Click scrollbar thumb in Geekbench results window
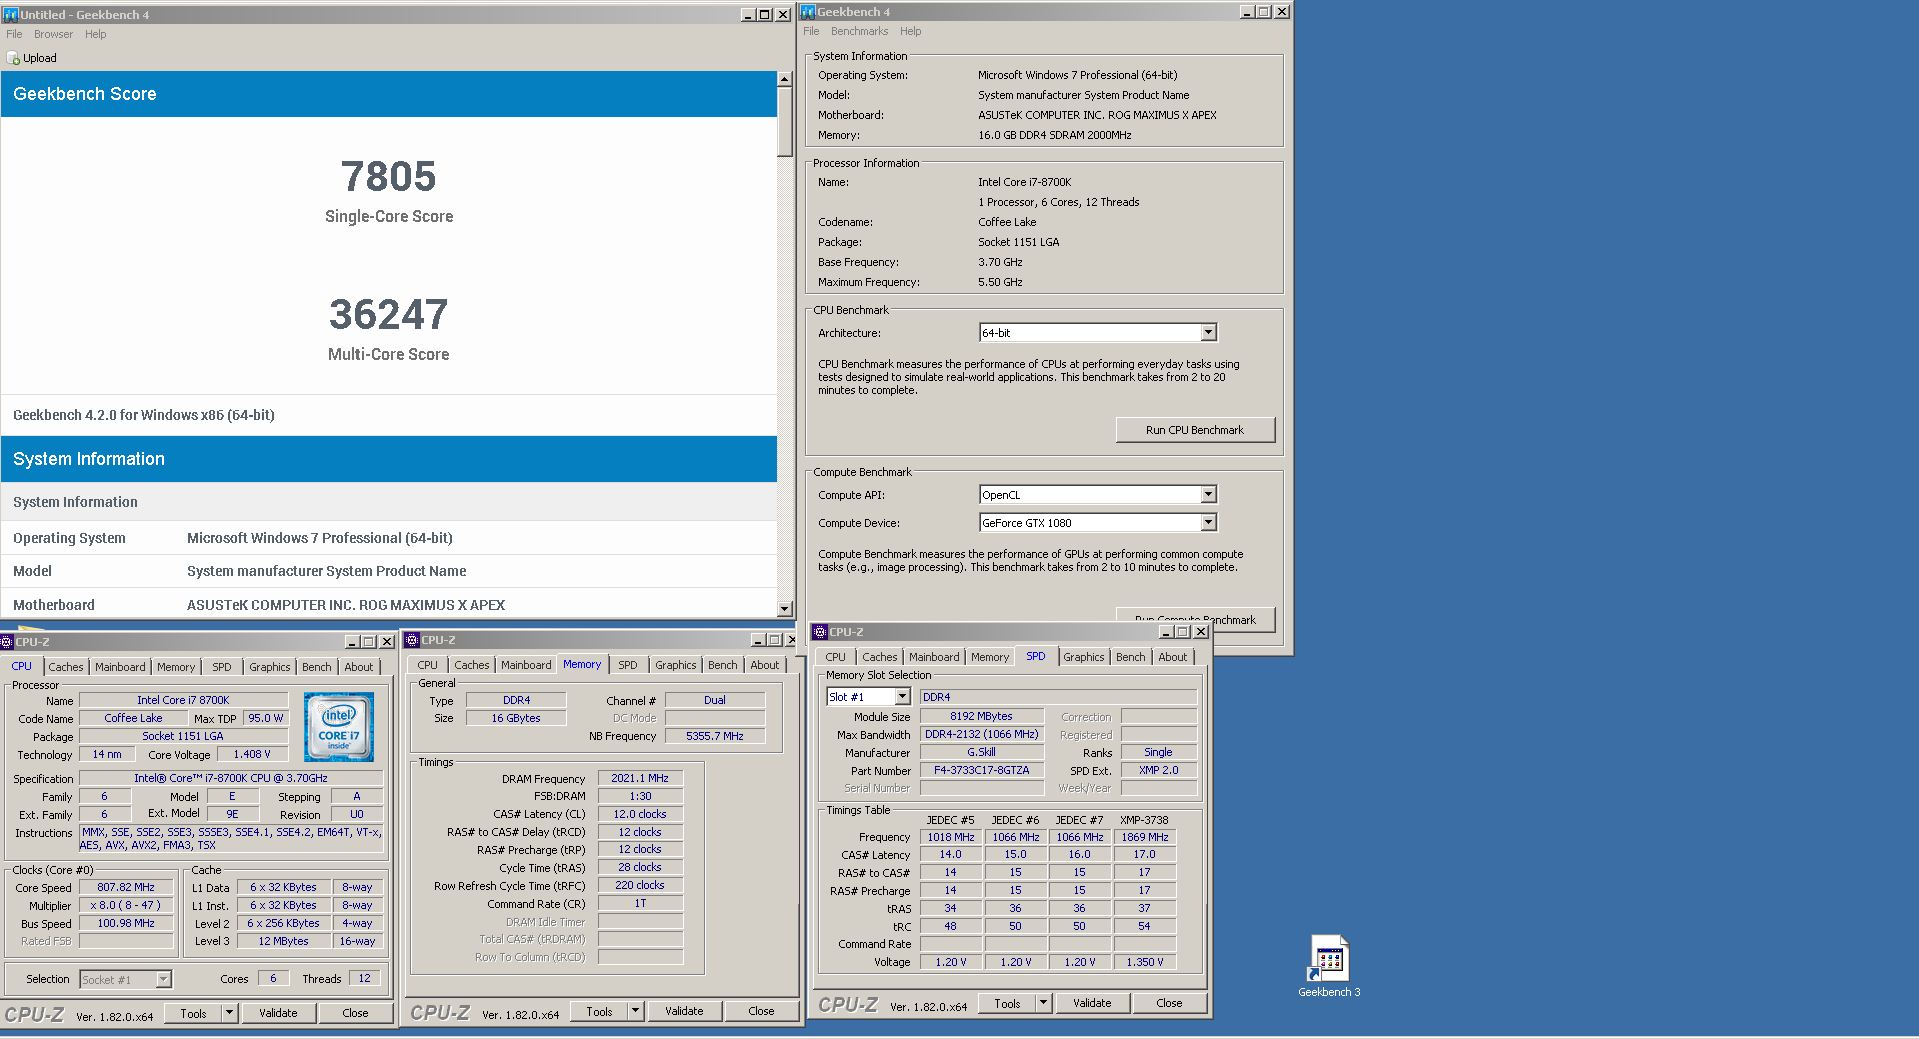 pyautogui.click(x=784, y=121)
